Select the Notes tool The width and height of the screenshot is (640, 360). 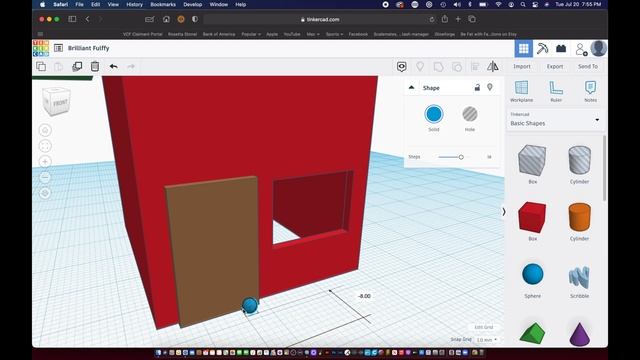pos(590,91)
